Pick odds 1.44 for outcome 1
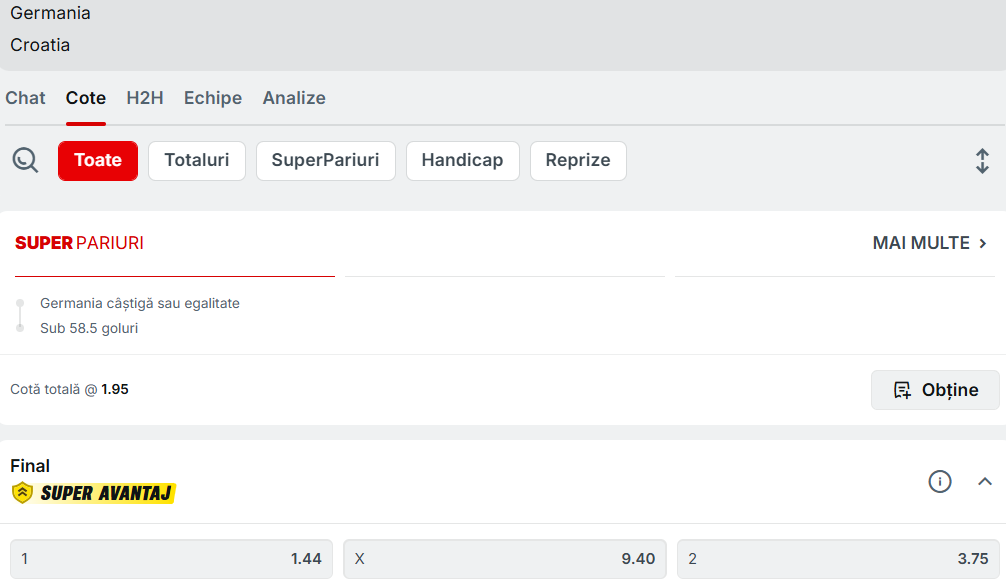This screenshot has height=588, width=1006. (x=171, y=559)
